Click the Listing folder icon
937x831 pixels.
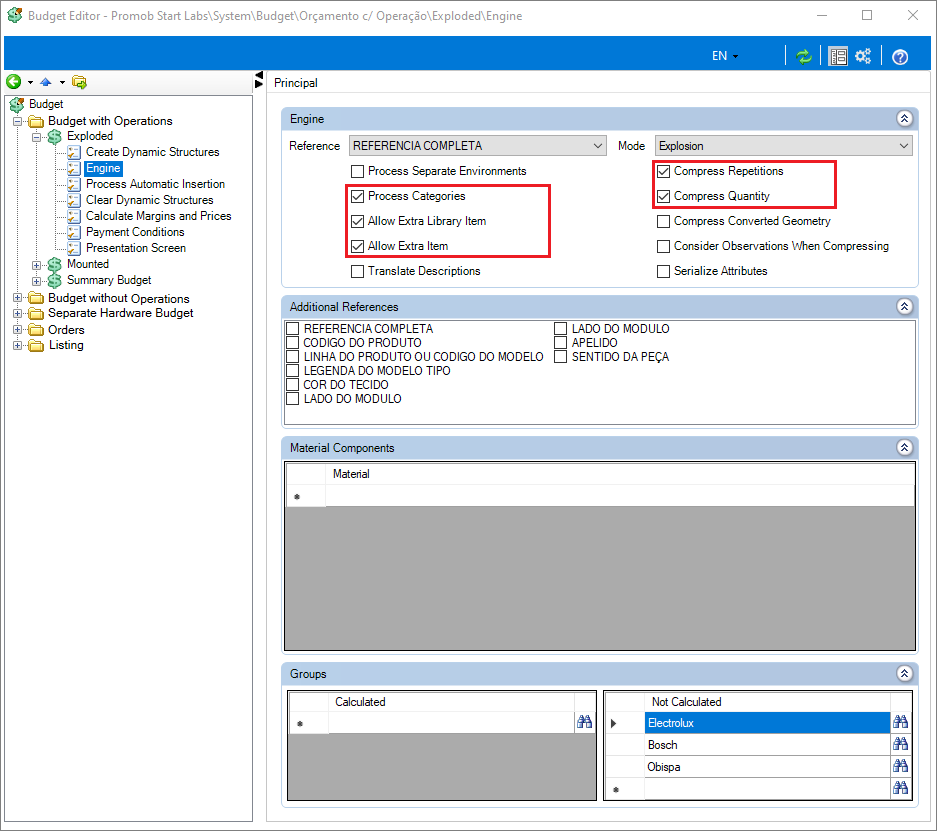pos(36,346)
